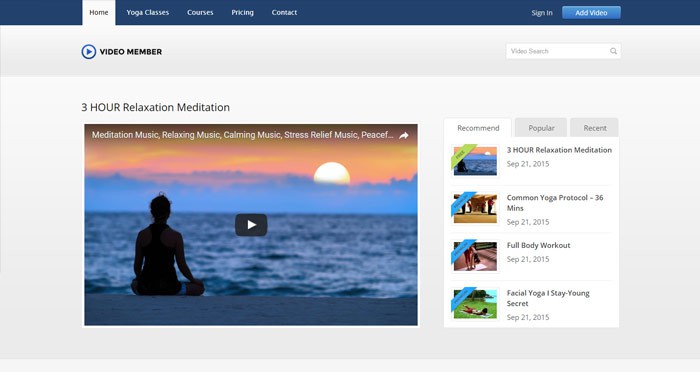Screen dimensions: 700x372
Task: Open Yoga Classes menu item
Action: coord(147,13)
